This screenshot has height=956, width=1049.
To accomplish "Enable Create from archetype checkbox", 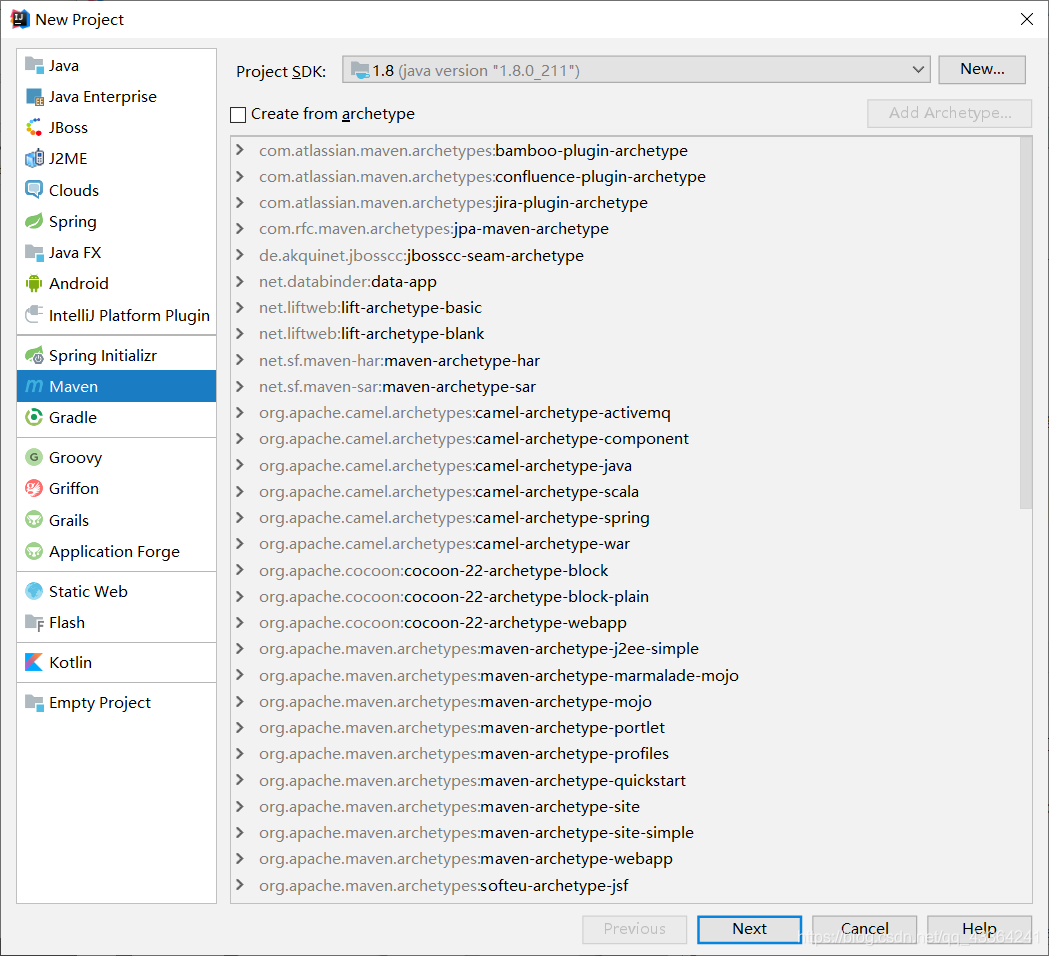I will click(237, 114).
